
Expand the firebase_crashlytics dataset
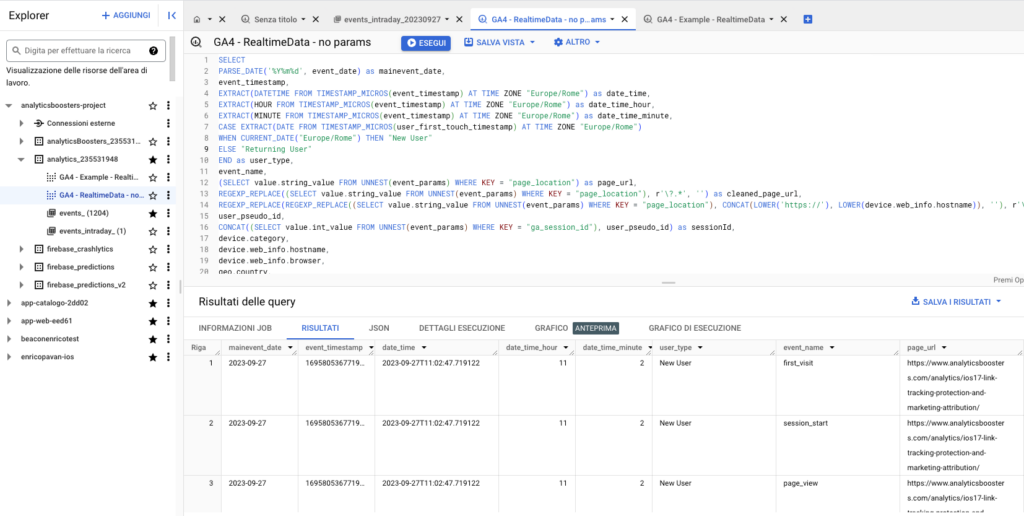coord(22,249)
